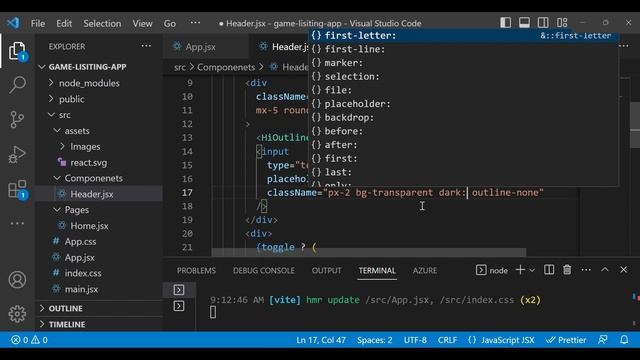The image size is (640, 360).
Task: Change indentation Spaces: 2
Action: pyautogui.click(x=375, y=340)
